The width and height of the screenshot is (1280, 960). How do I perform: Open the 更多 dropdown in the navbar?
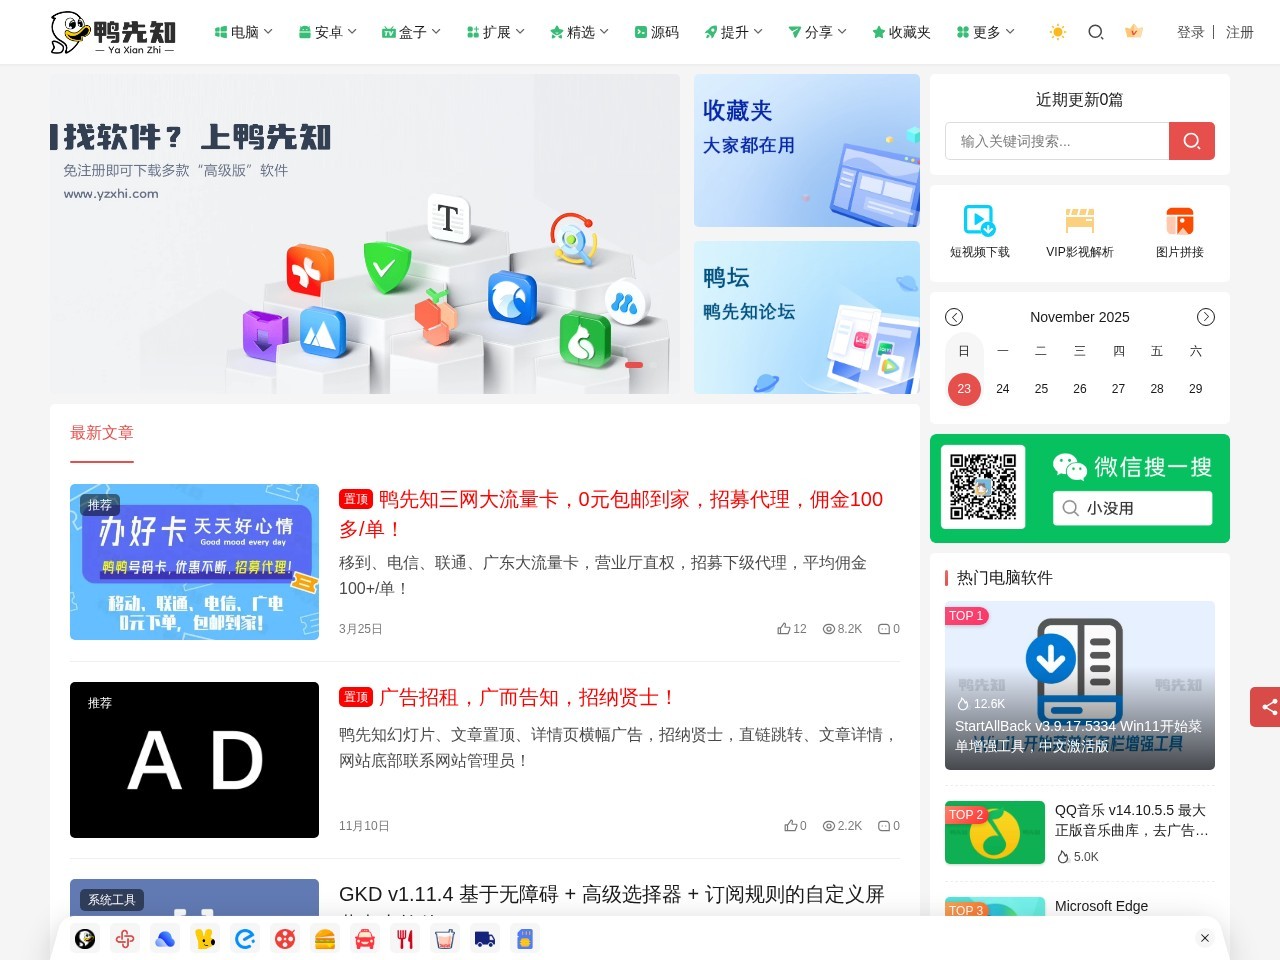pos(984,31)
